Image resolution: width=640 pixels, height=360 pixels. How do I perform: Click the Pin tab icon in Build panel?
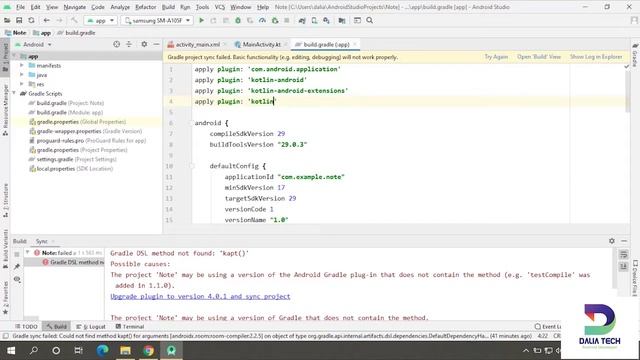[x=17, y=267]
